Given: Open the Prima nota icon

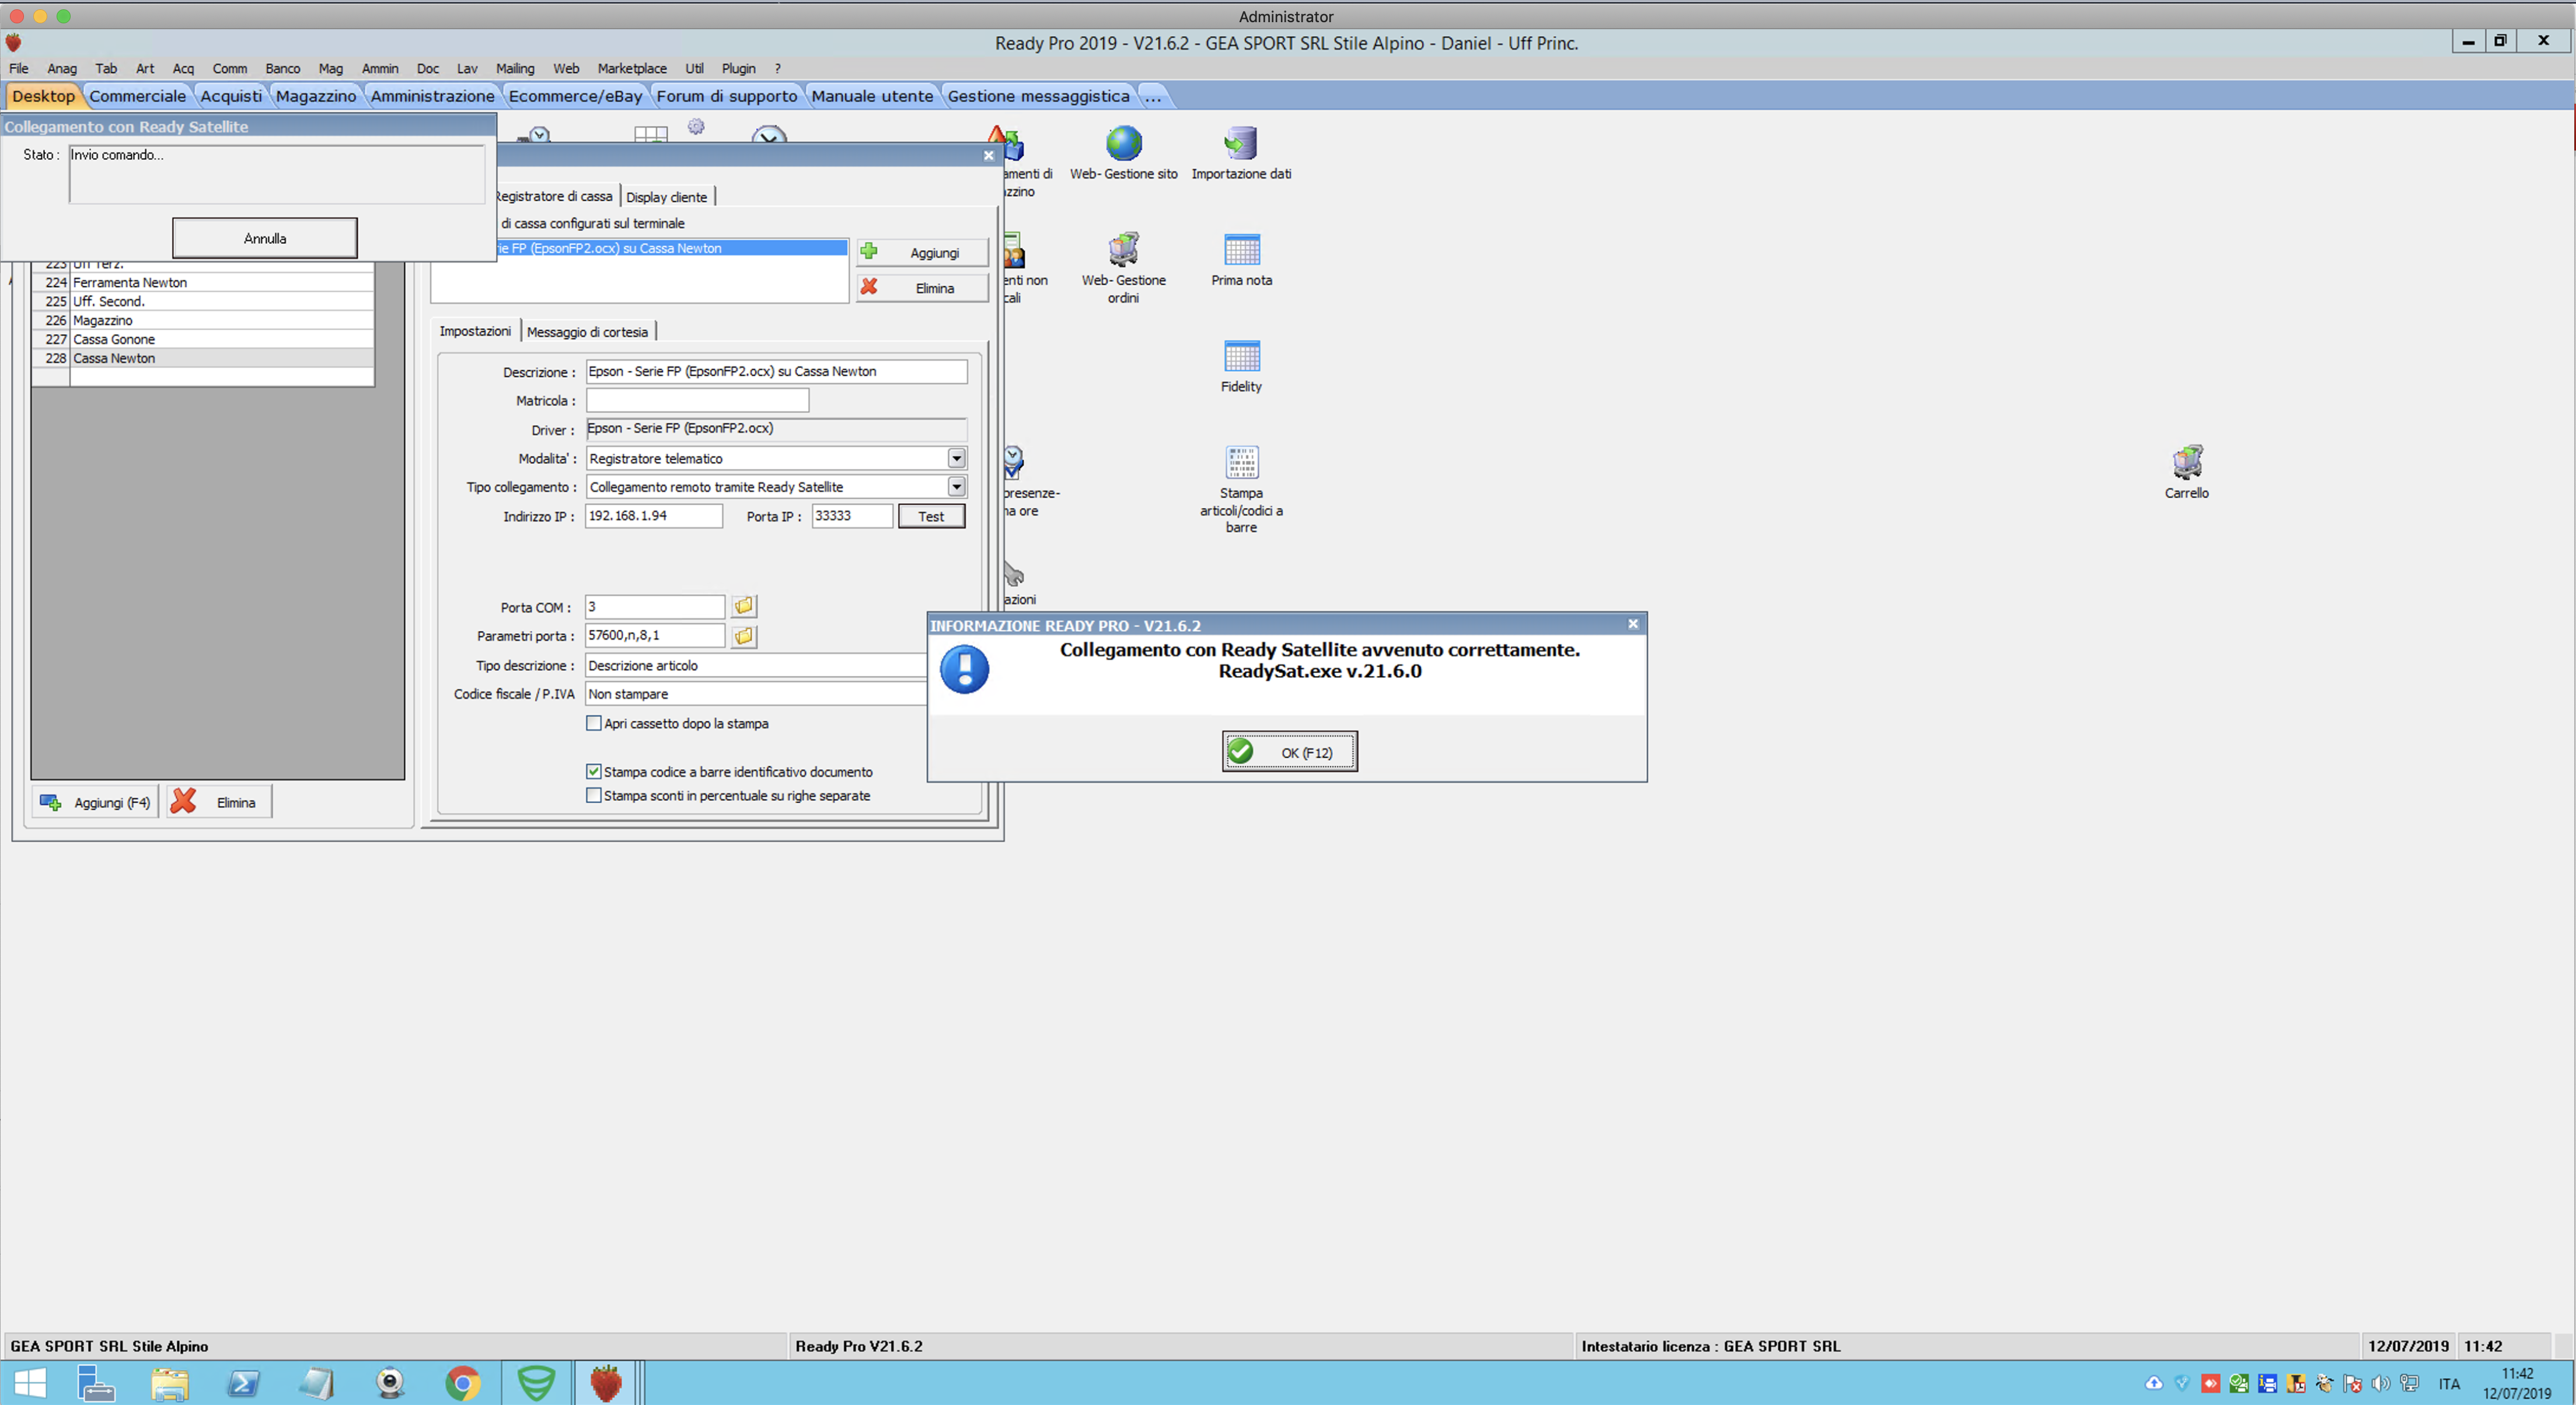Looking at the screenshot, I should 1241,251.
